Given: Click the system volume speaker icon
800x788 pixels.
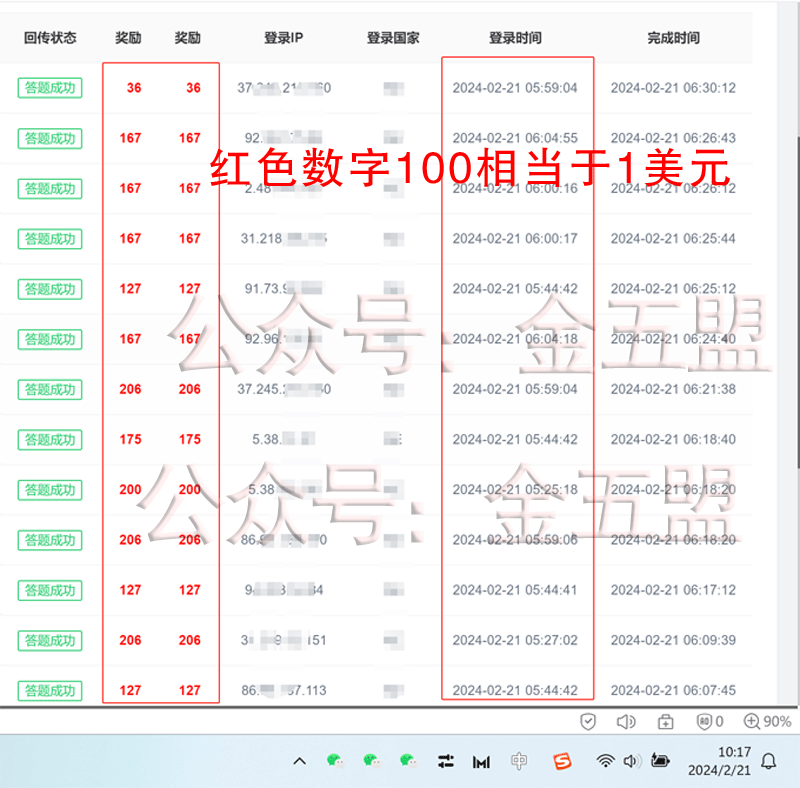Looking at the screenshot, I should pyautogui.click(x=631, y=762).
